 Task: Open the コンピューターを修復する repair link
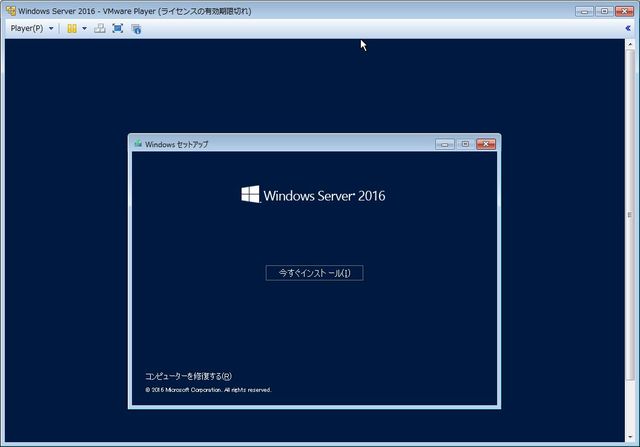188,376
